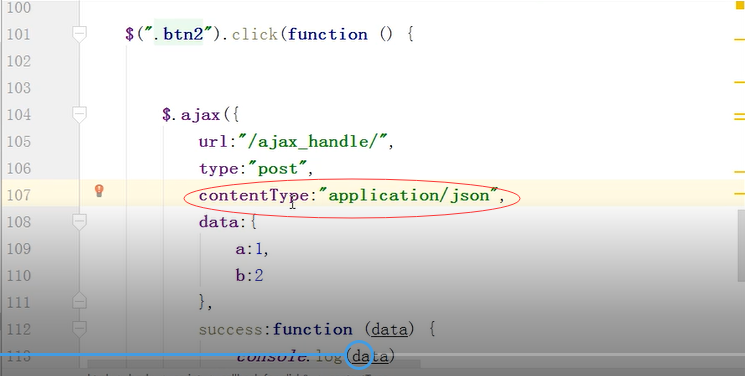The height and width of the screenshot is (376, 745).
Task: Click the data property key on line 108
Action: coord(219,222)
